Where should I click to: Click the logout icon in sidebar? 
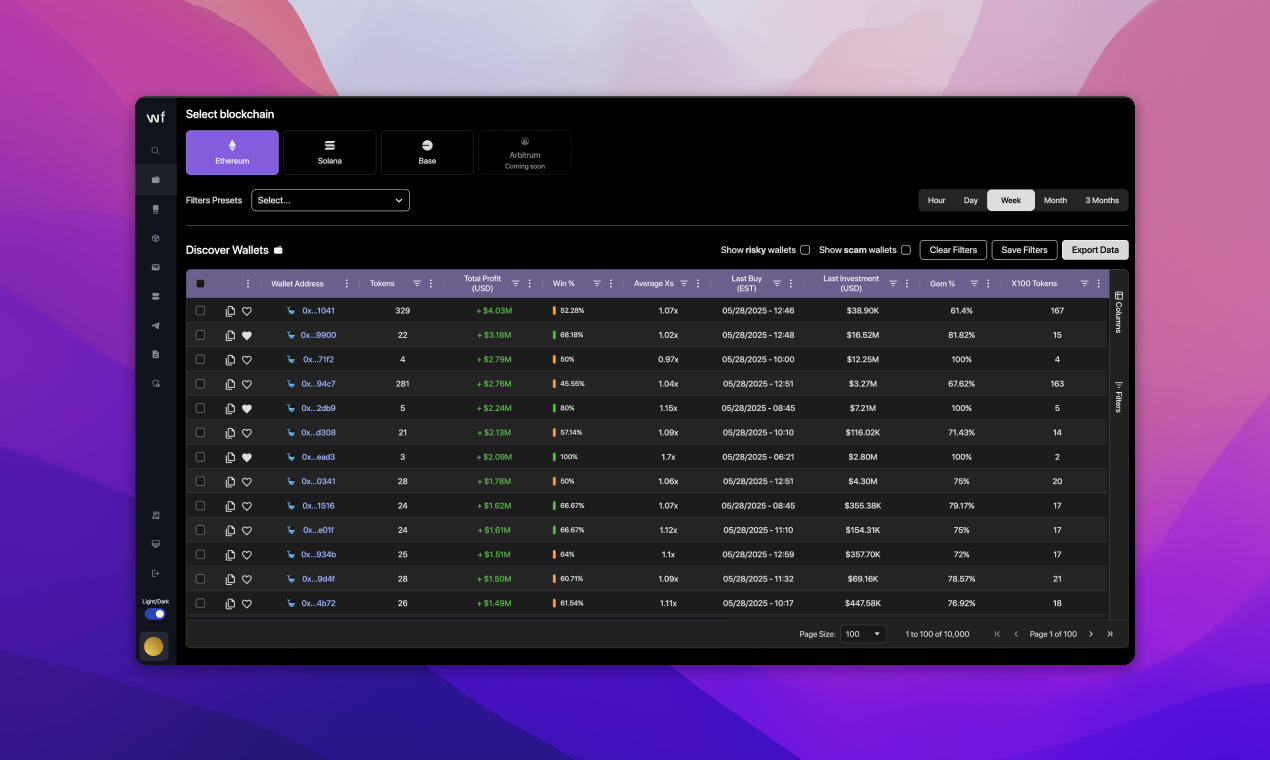tap(155, 573)
